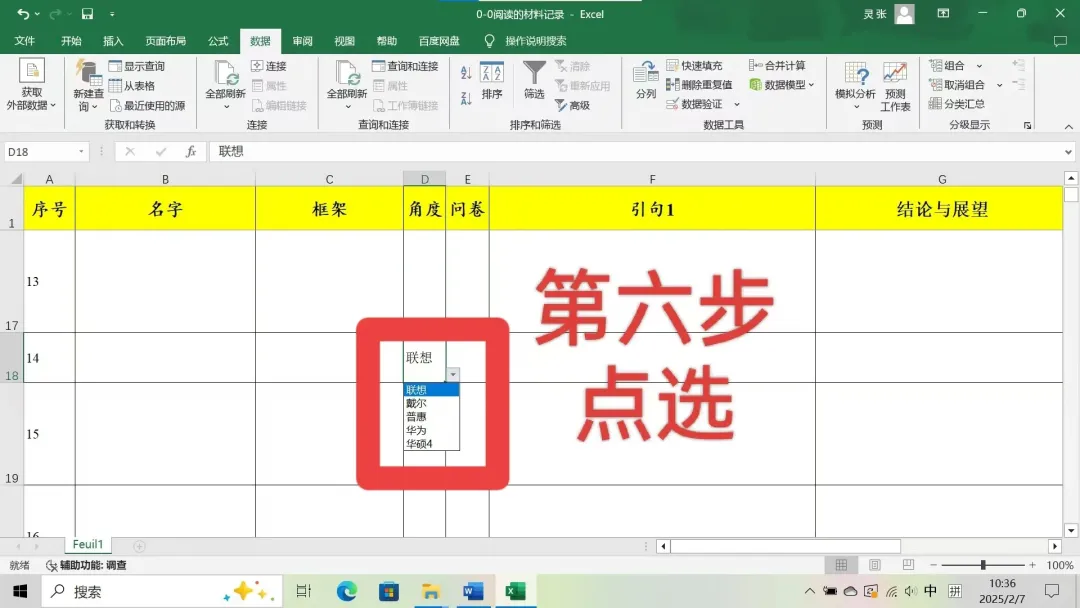Switch to Page Break Preview
This screenshot has height=608, width=1080.
(908, 565)
